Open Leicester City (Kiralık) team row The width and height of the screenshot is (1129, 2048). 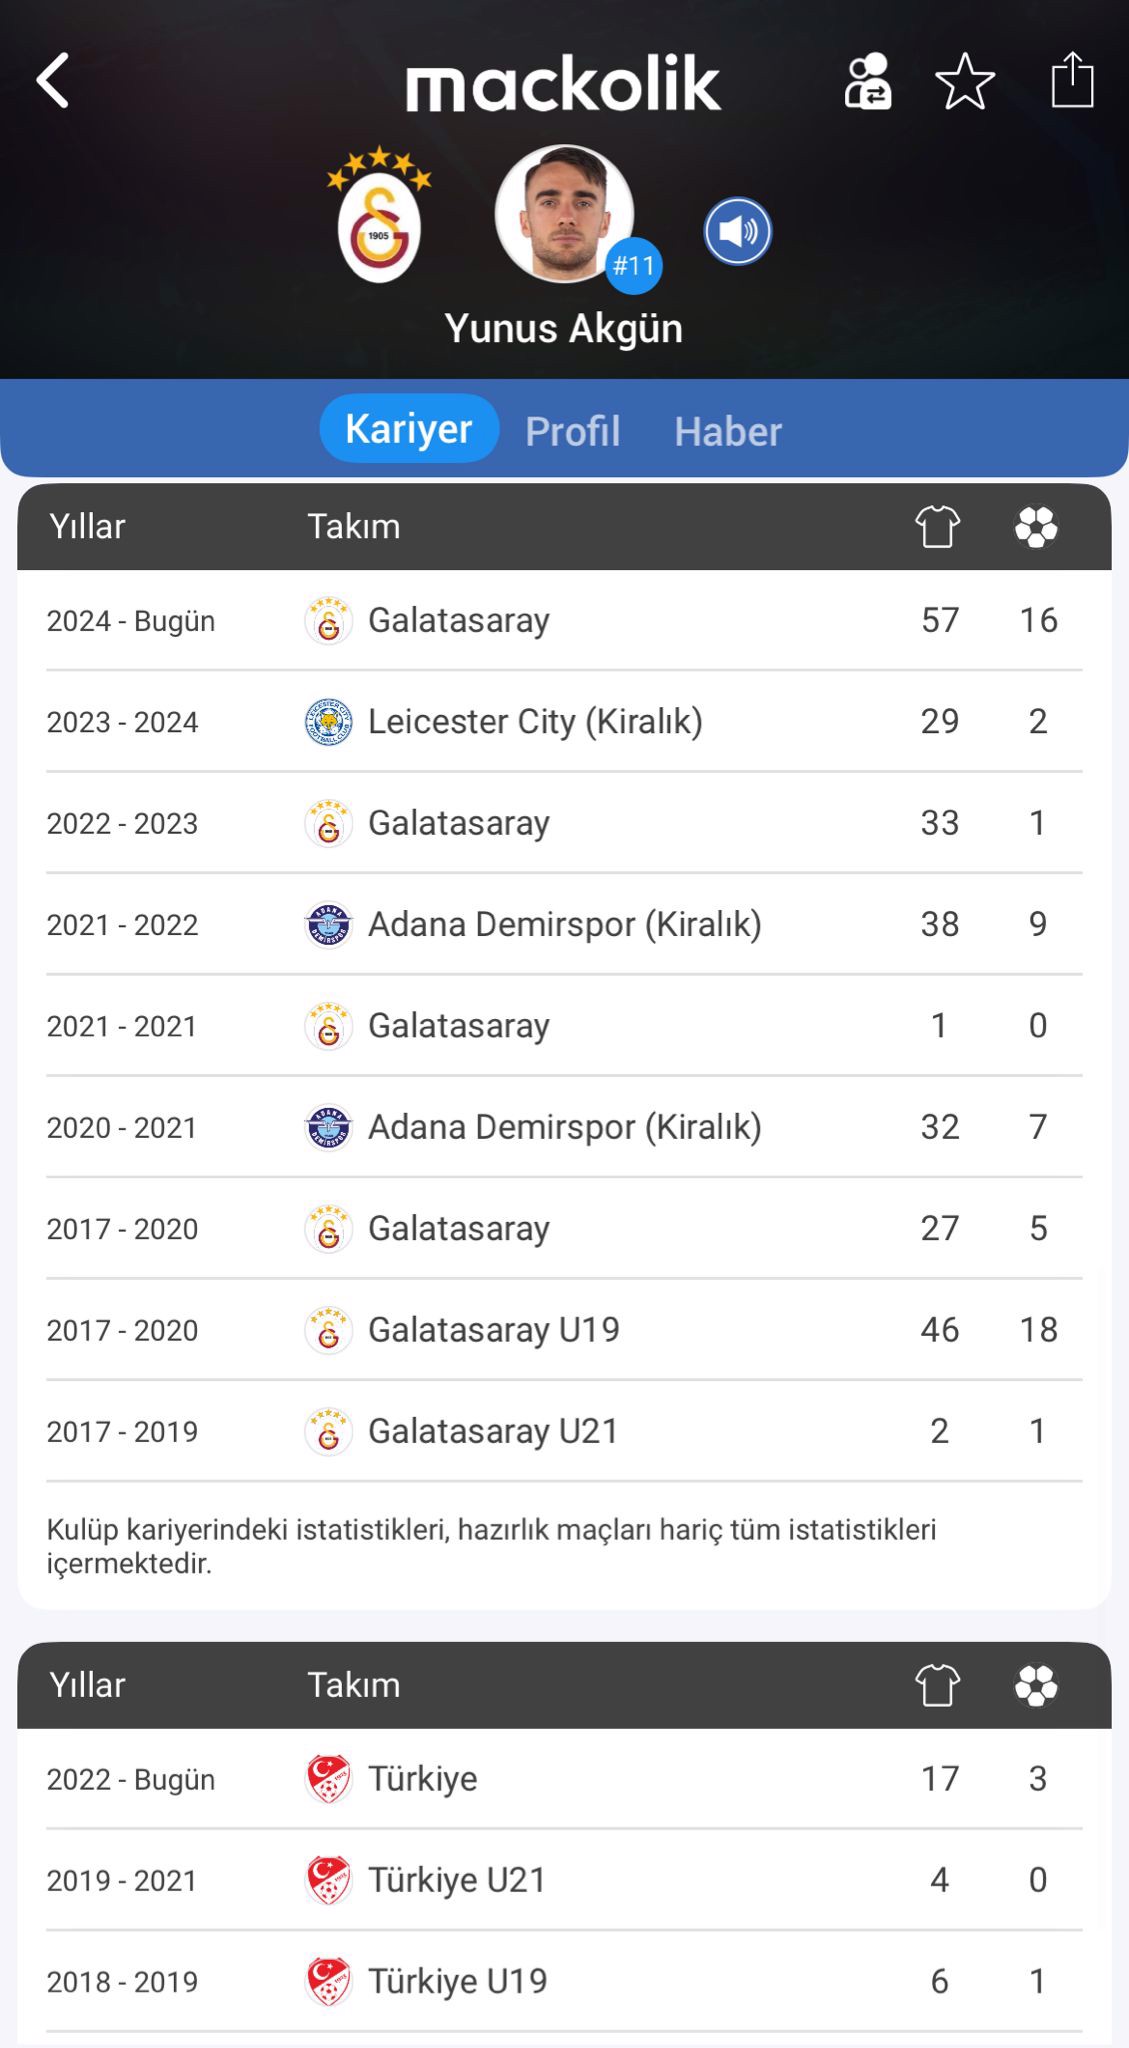535,722
